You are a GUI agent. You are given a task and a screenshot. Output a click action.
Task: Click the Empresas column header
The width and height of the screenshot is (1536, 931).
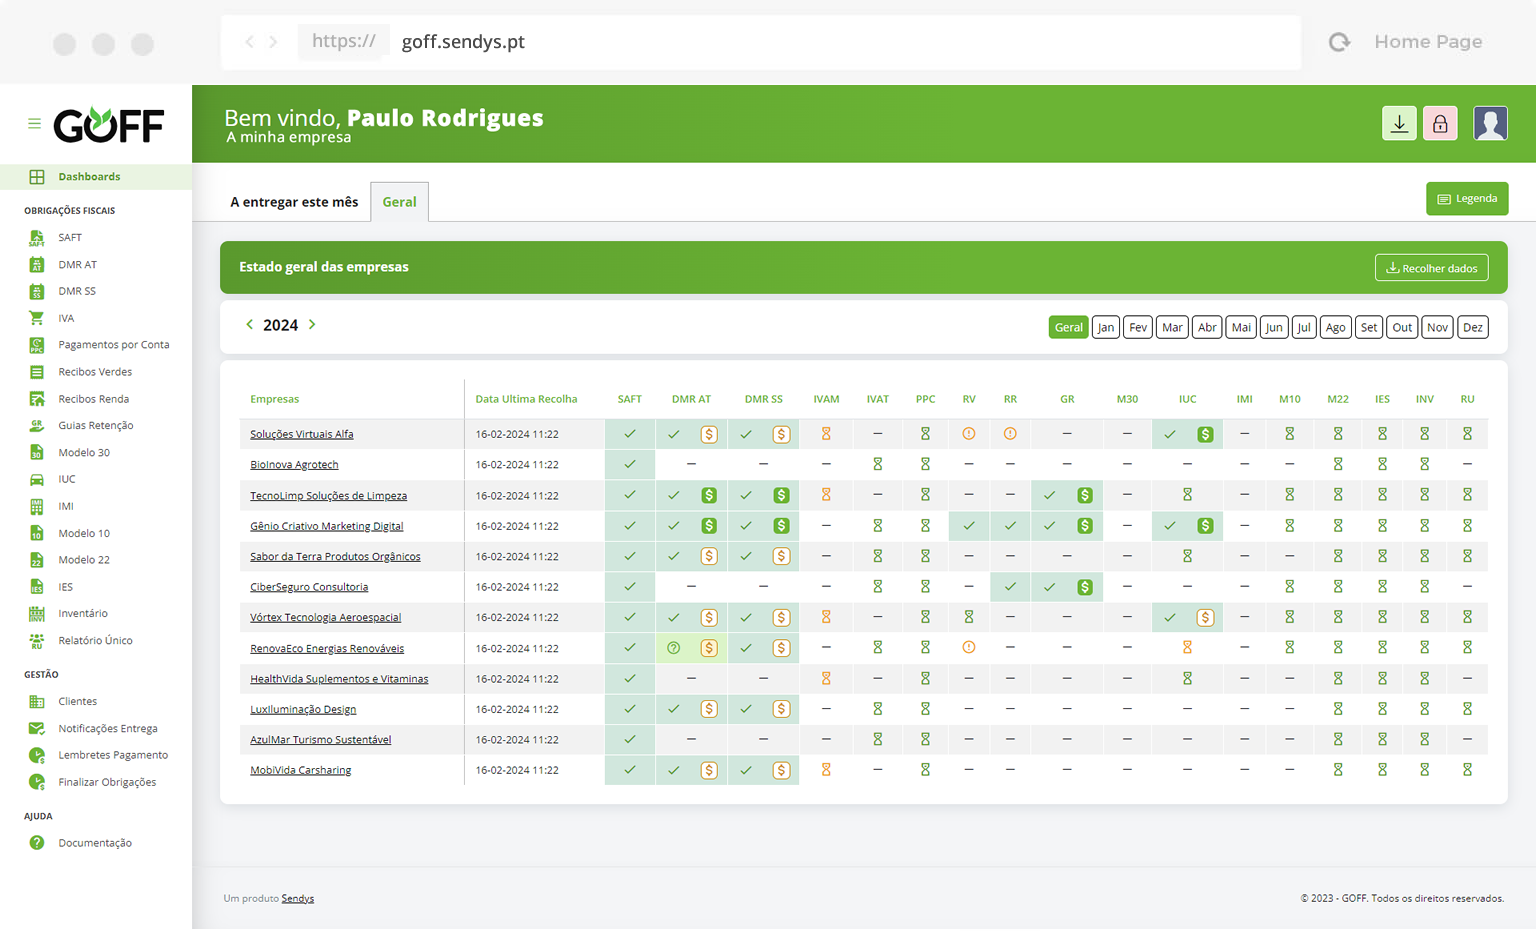click(274, 399)
